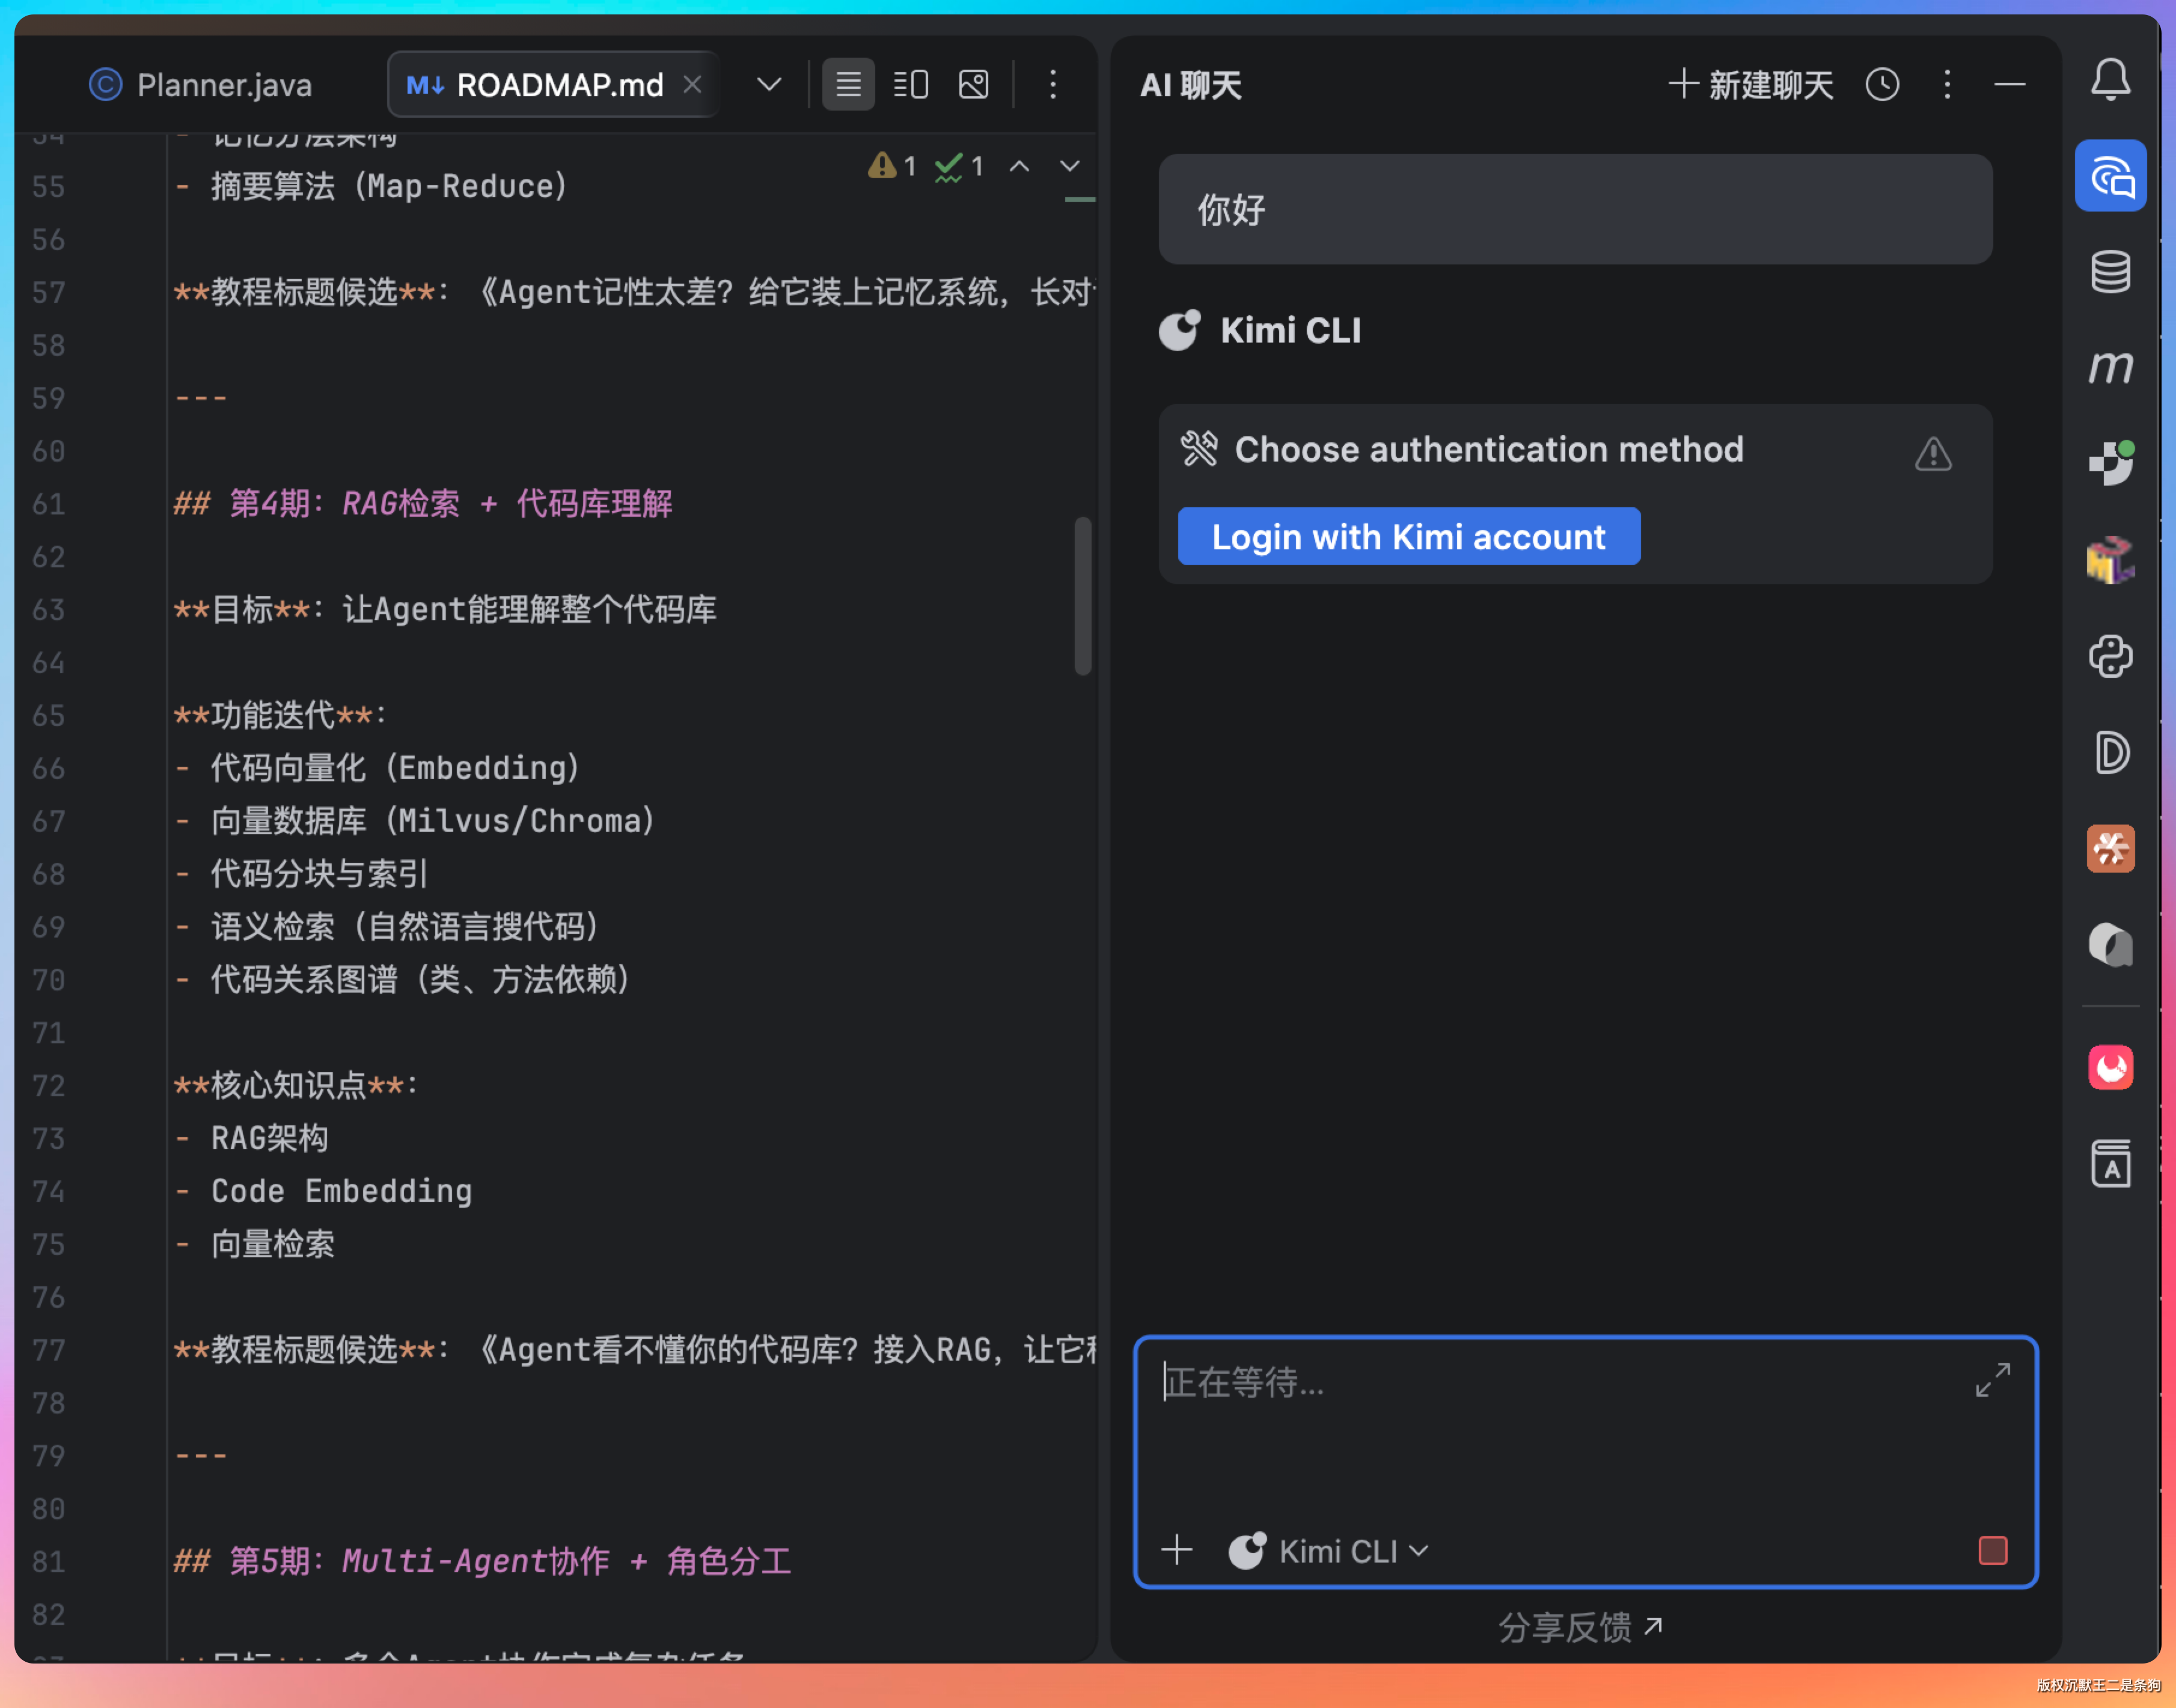Show chat history clock icon

coord(1882,85)
